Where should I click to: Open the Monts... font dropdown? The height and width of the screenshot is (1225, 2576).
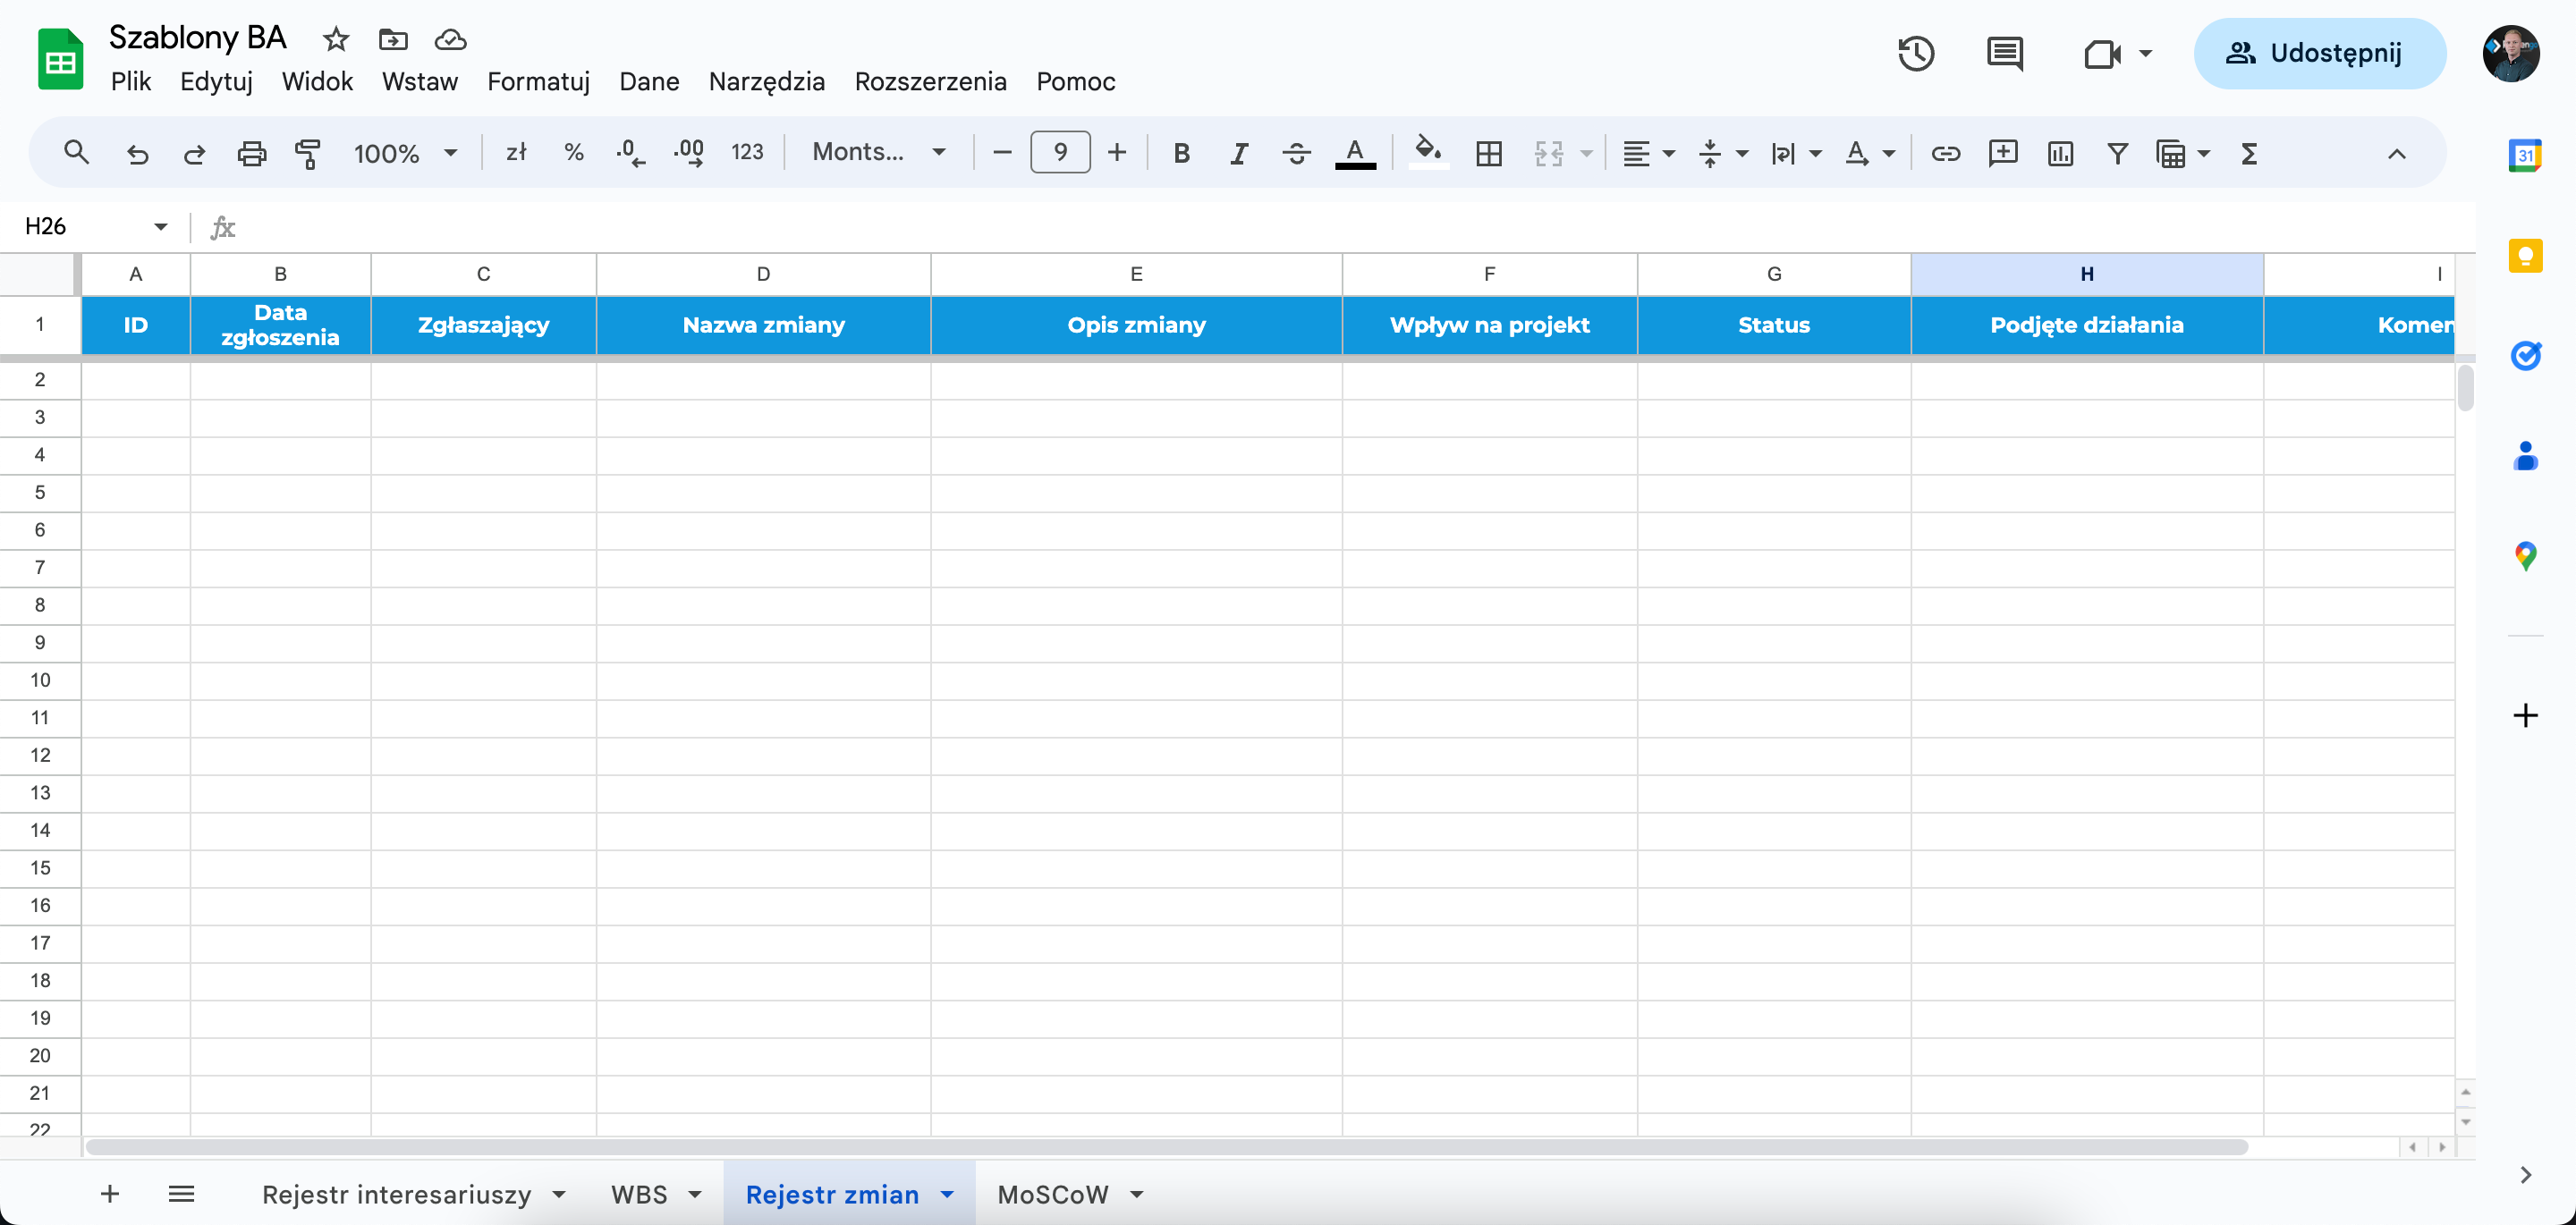(x=878, y=152)
